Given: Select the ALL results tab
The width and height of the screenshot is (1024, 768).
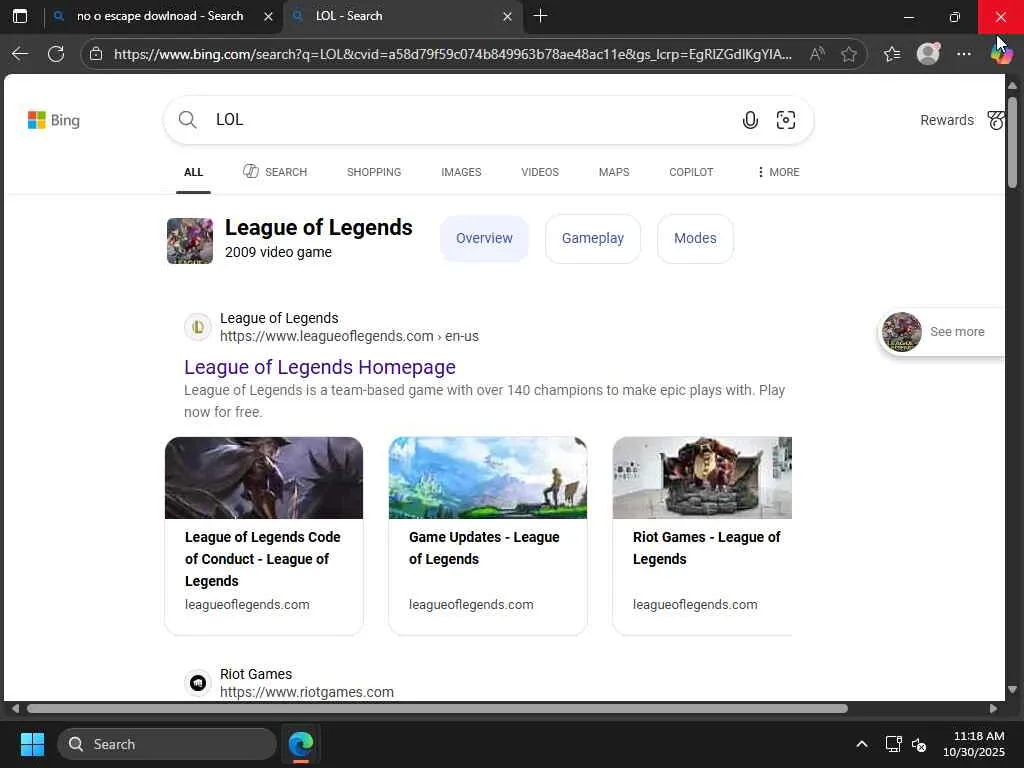Looking at the screenshot, I should tap(193, 172).
